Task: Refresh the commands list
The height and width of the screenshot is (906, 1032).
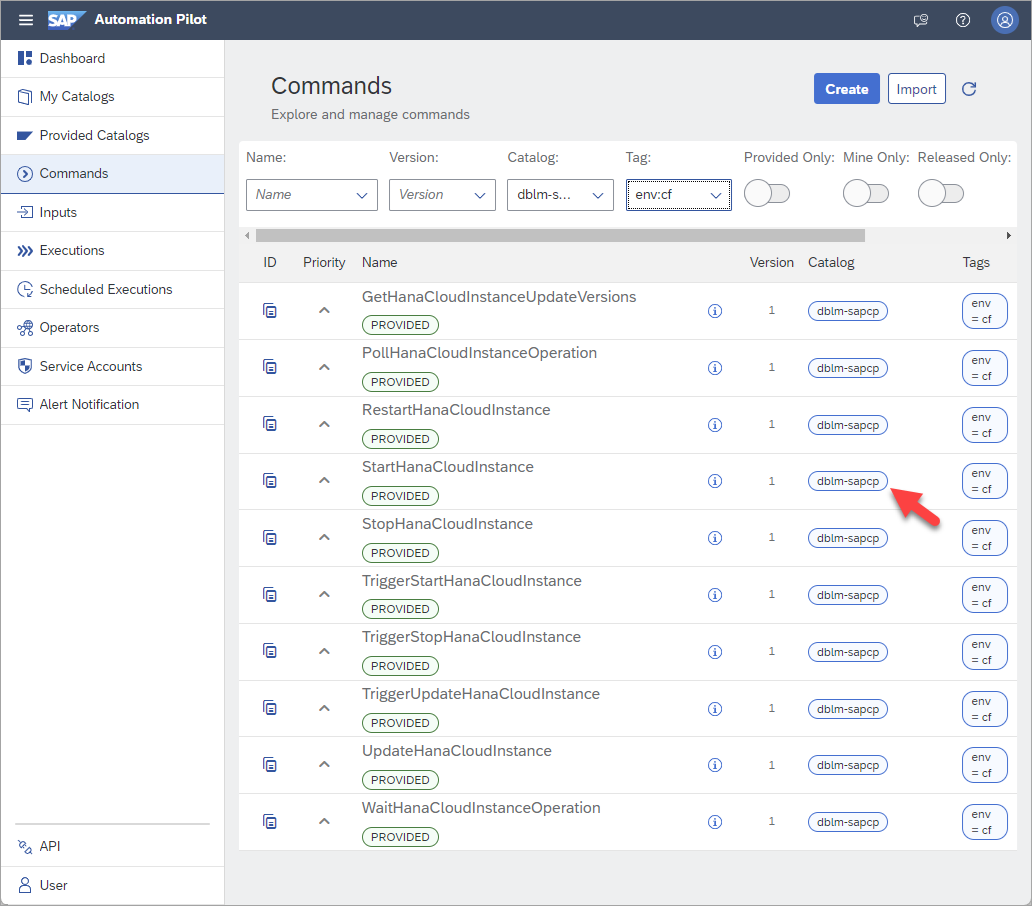Action: (969, 89)
